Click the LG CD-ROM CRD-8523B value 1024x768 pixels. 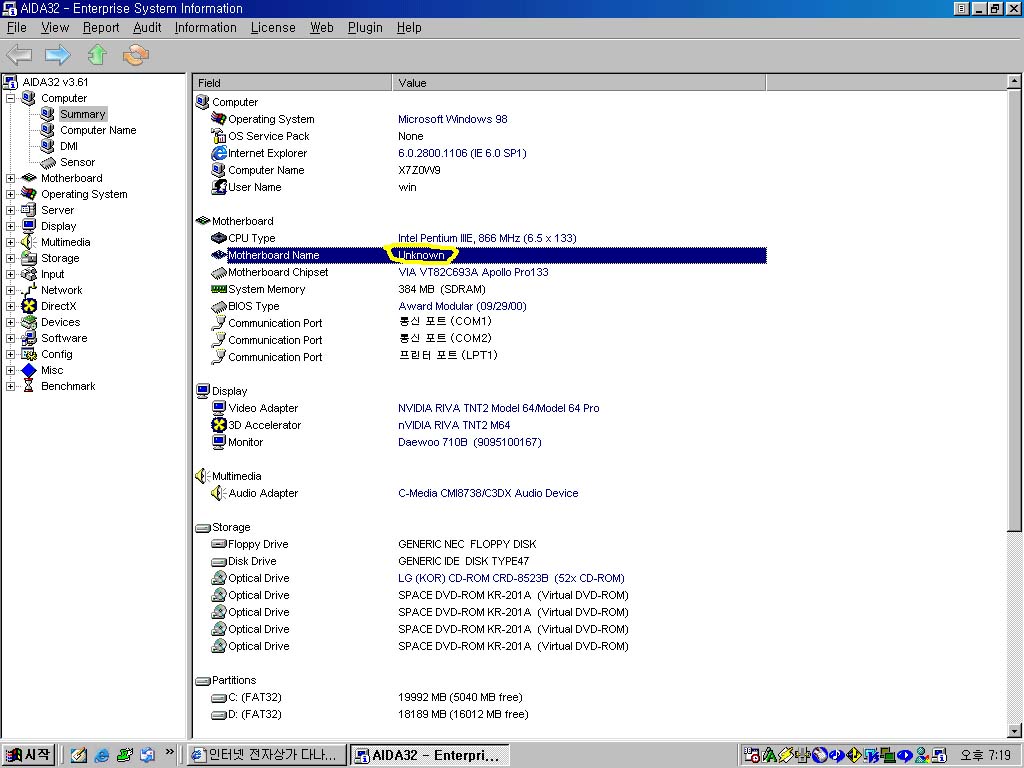coord(511,578)
